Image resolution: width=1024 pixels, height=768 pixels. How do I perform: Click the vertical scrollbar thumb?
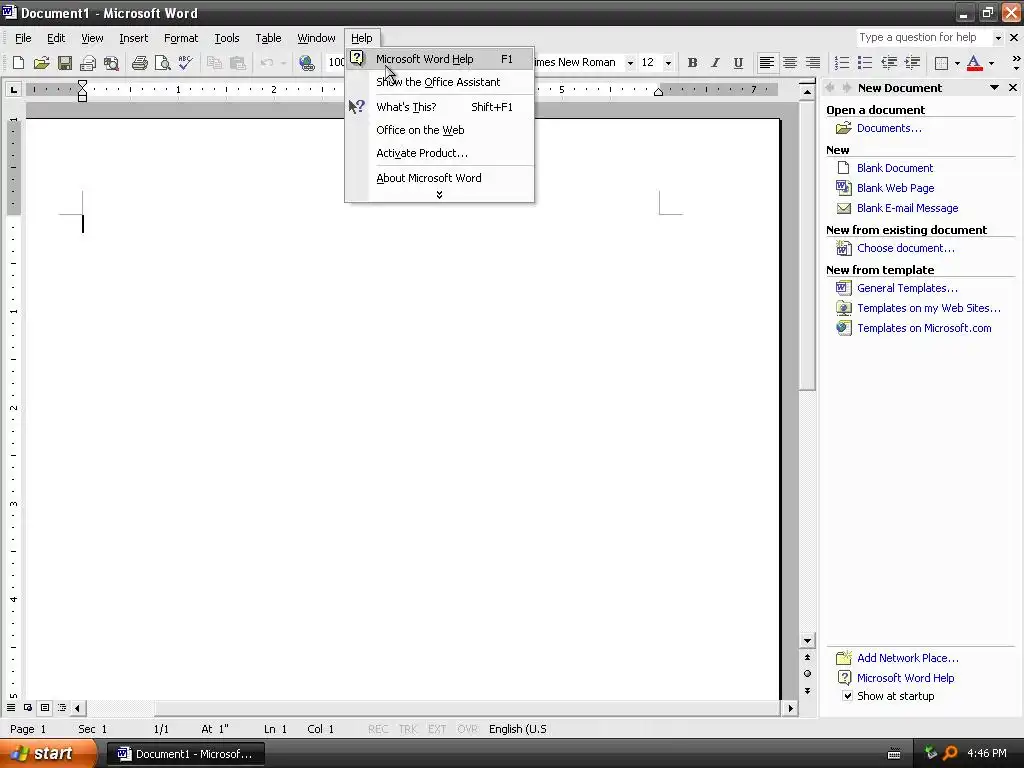807,245
